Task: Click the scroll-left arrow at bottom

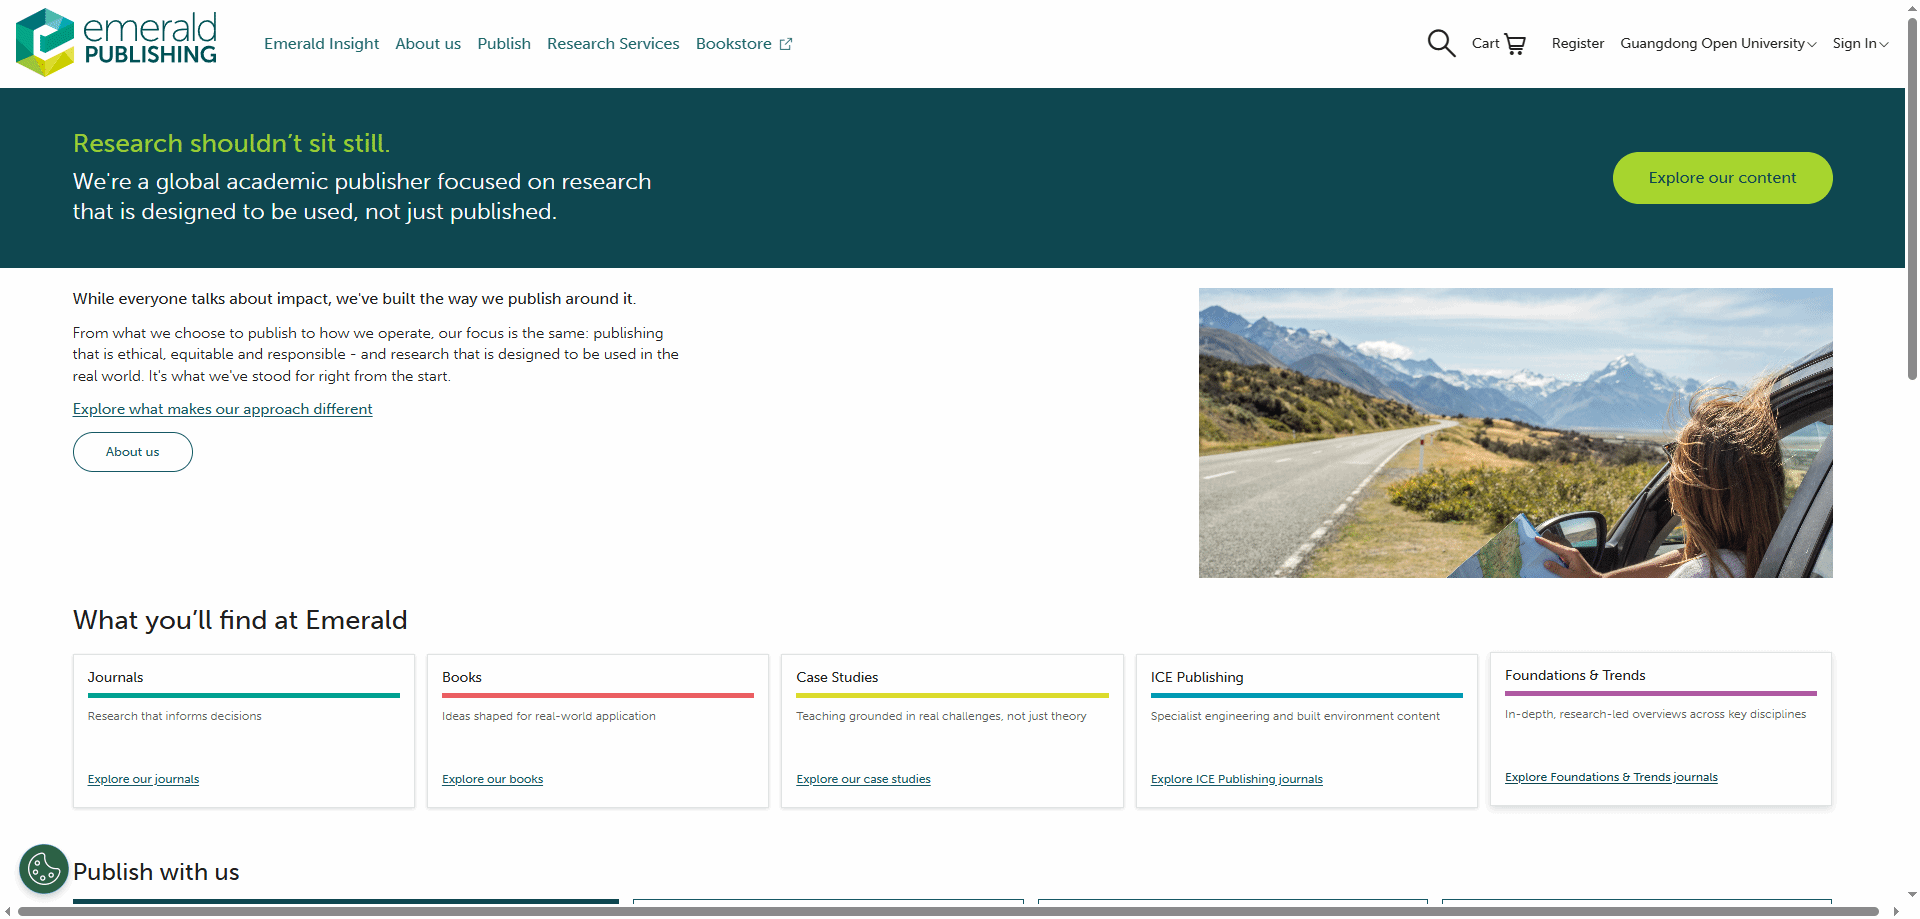Action: pyautogui.click(x=8, y=911)
